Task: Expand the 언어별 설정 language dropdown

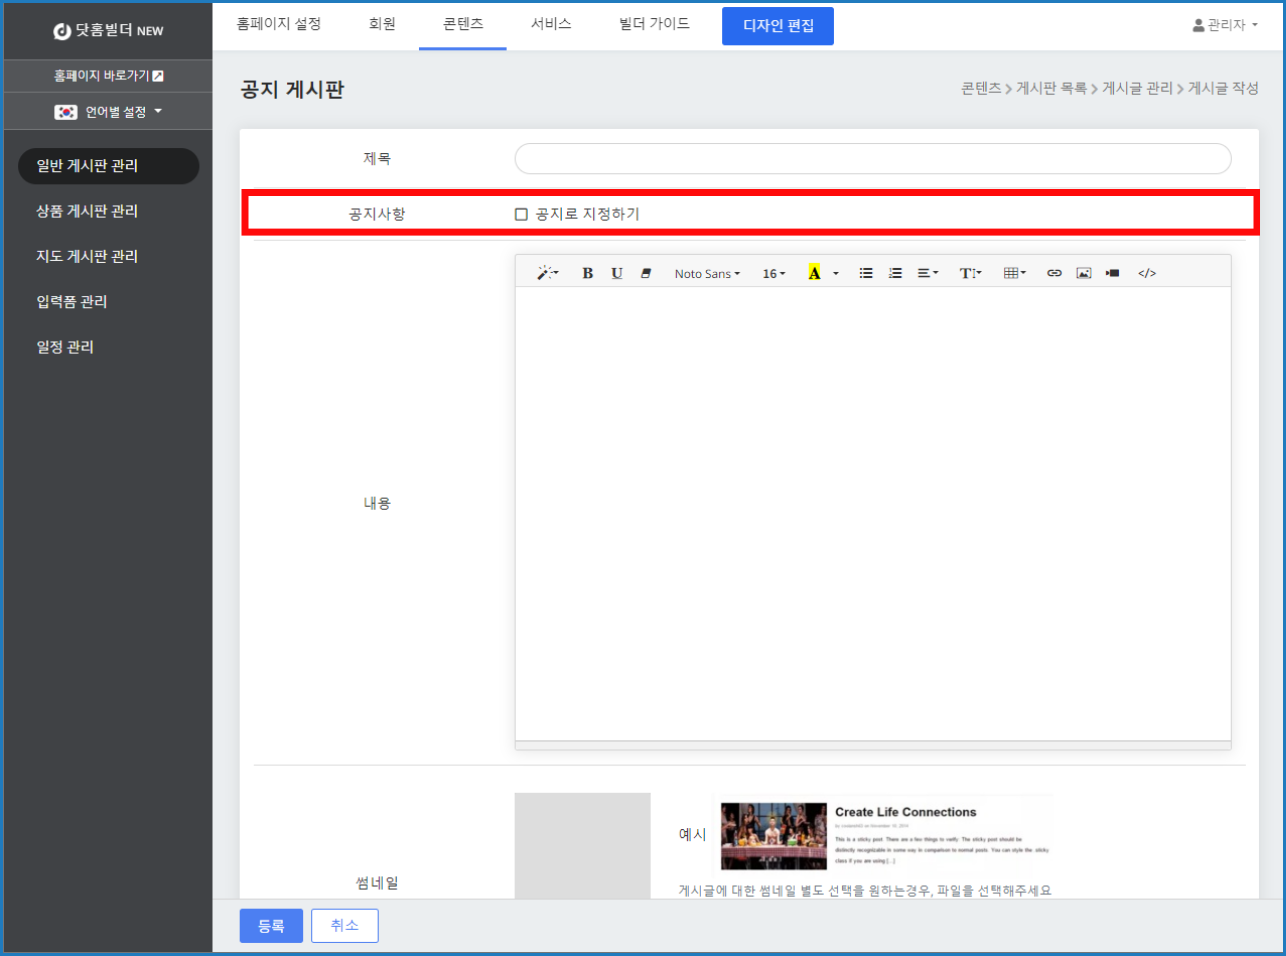Action: pyautogui.click(x=108, y=112)
